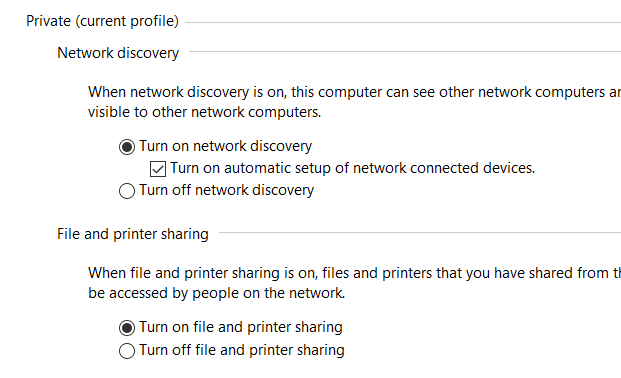Click the Network discovery section heading
Screen dimensions: 621x378
118,53
